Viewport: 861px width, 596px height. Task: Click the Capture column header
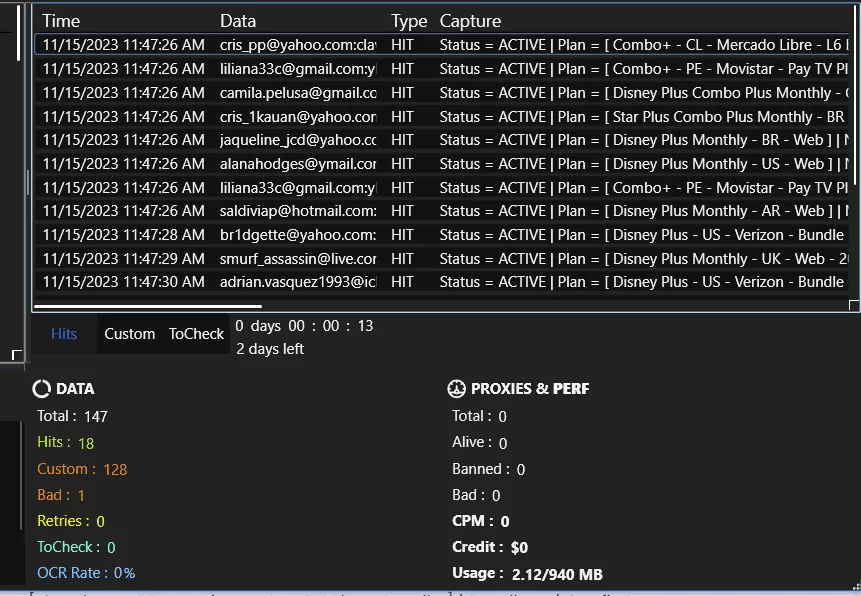[x=470, y=21]
